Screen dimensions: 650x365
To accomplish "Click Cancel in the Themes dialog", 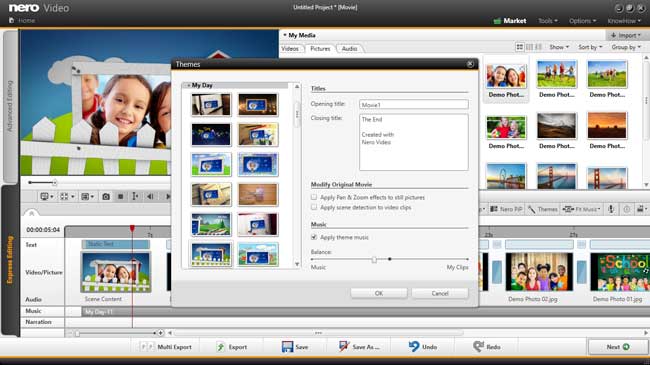I will [440, 293].
